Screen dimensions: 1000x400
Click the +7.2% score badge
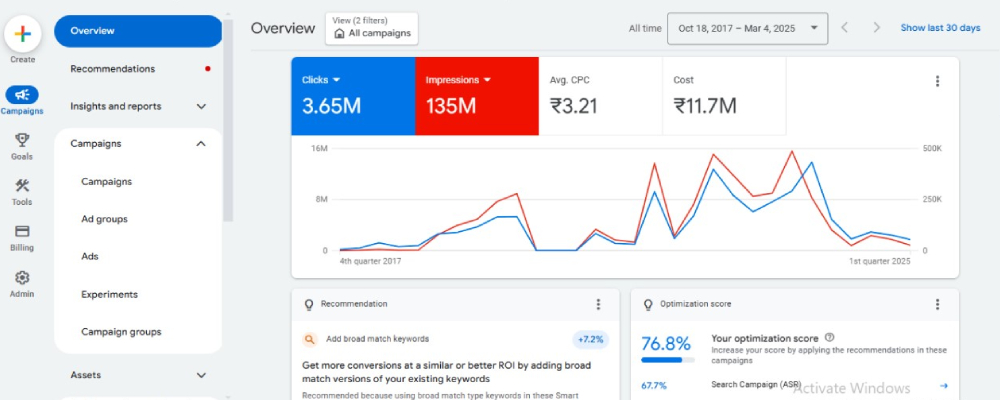click(591, 340)
